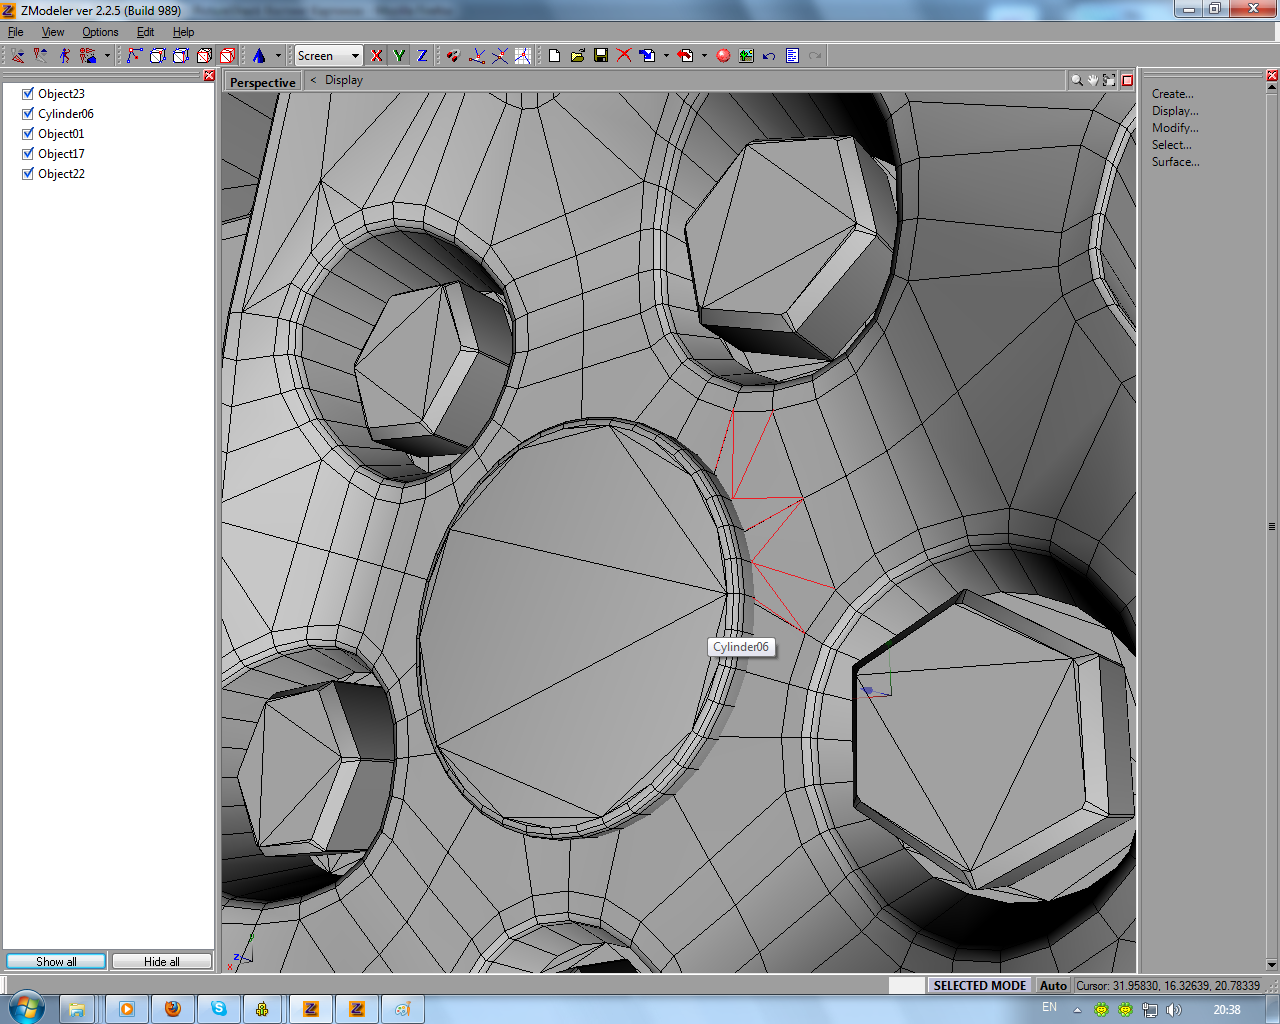
Task: Click the first selection tool icon in toolbar
Action: coord(18,56)
